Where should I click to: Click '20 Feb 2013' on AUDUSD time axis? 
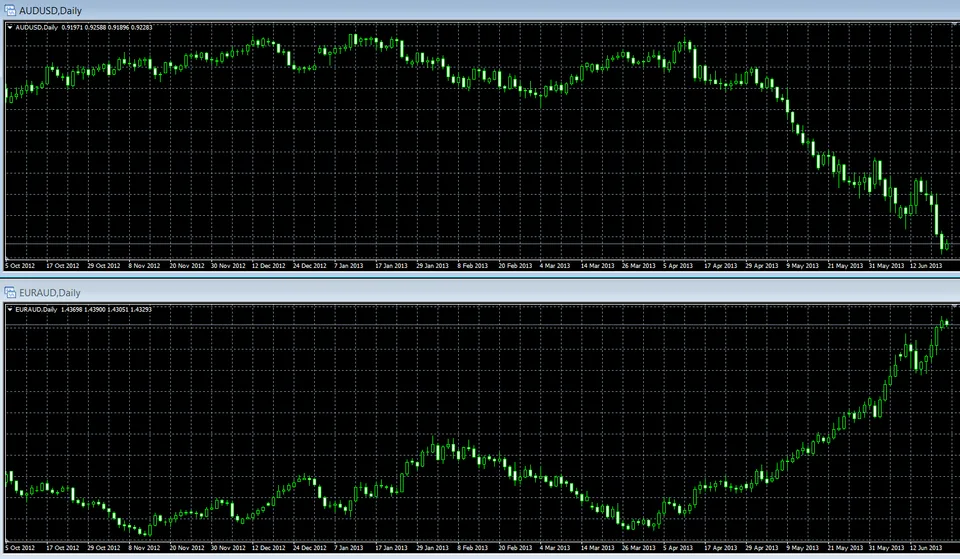(515, 266)
